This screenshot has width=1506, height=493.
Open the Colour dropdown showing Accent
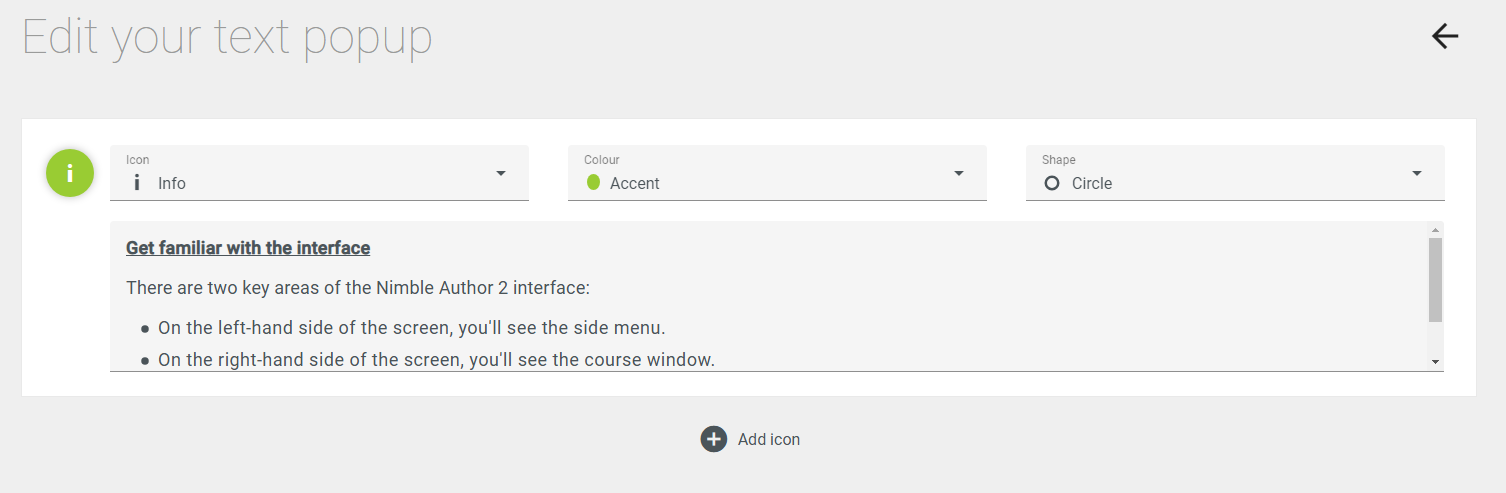tap(777, 173)
